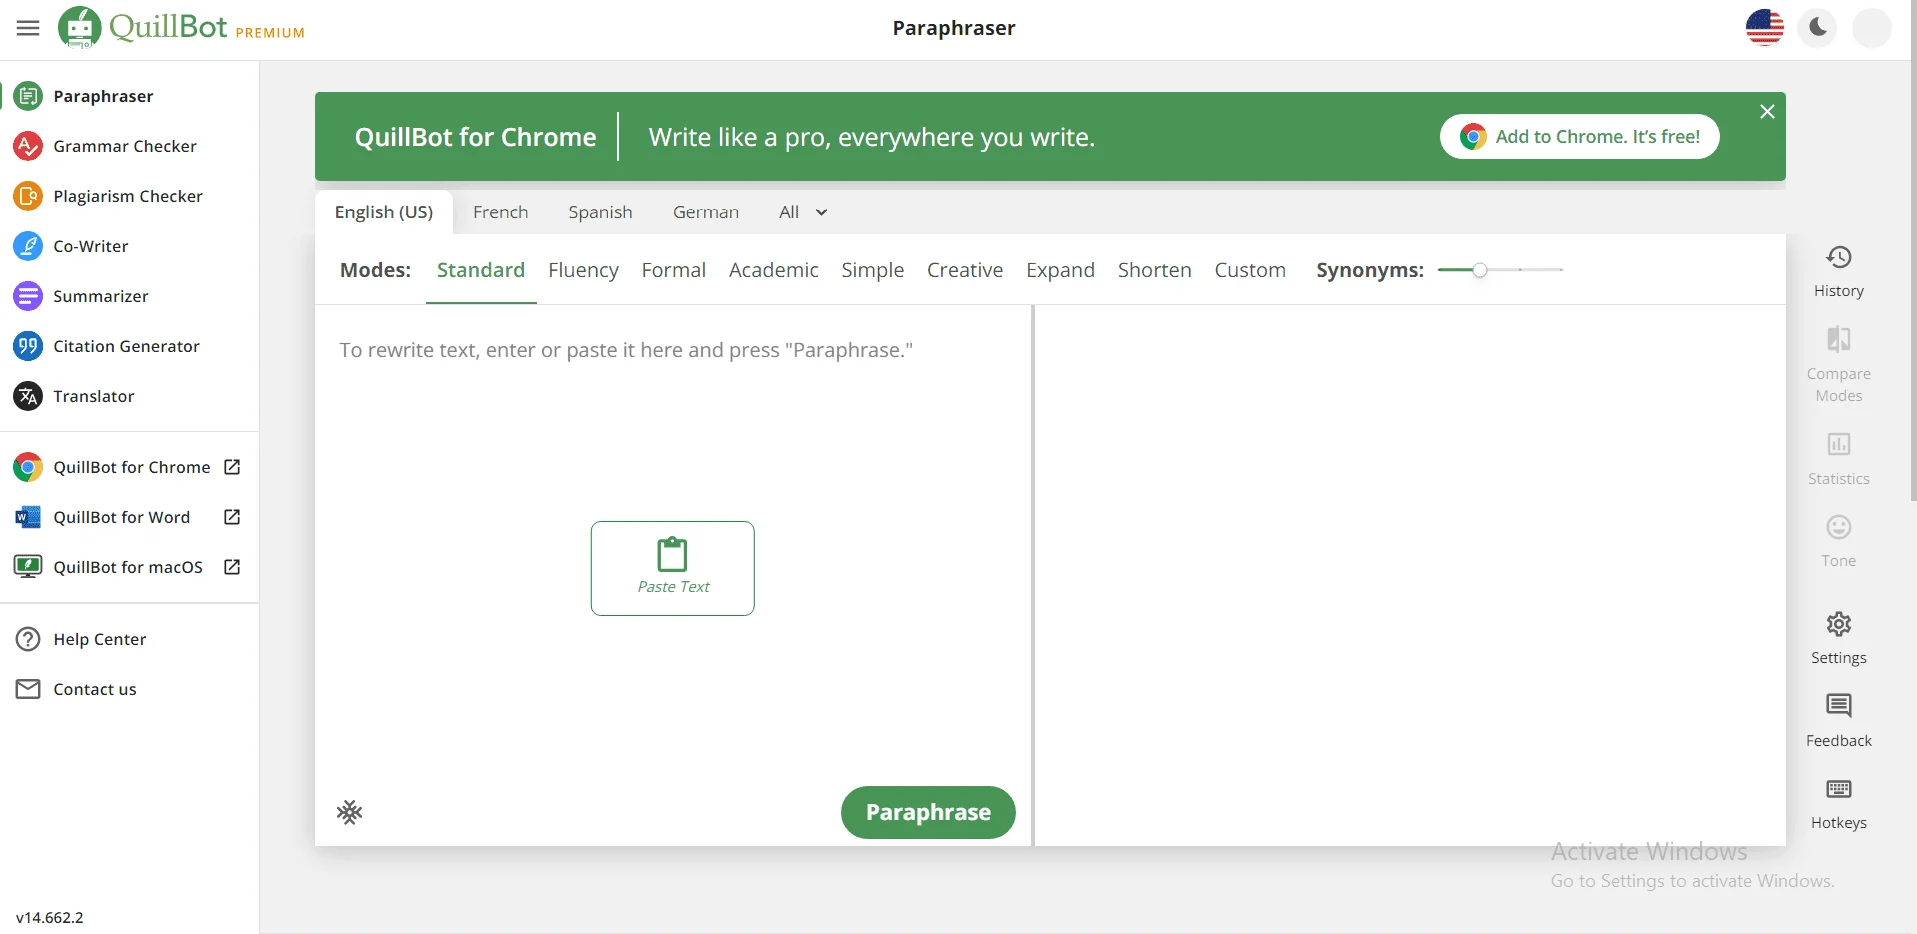This screenshot has height=934, width=1917.
Task: Open QuillBot for Chrome link
Action: coord(130,467)
